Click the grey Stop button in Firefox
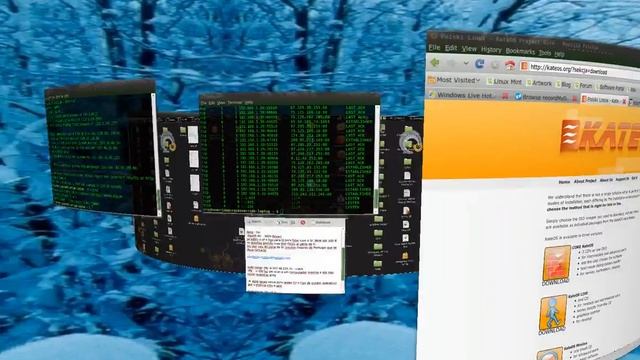The width and height of the screenshot is (640, 360). [x=495, y=65]
